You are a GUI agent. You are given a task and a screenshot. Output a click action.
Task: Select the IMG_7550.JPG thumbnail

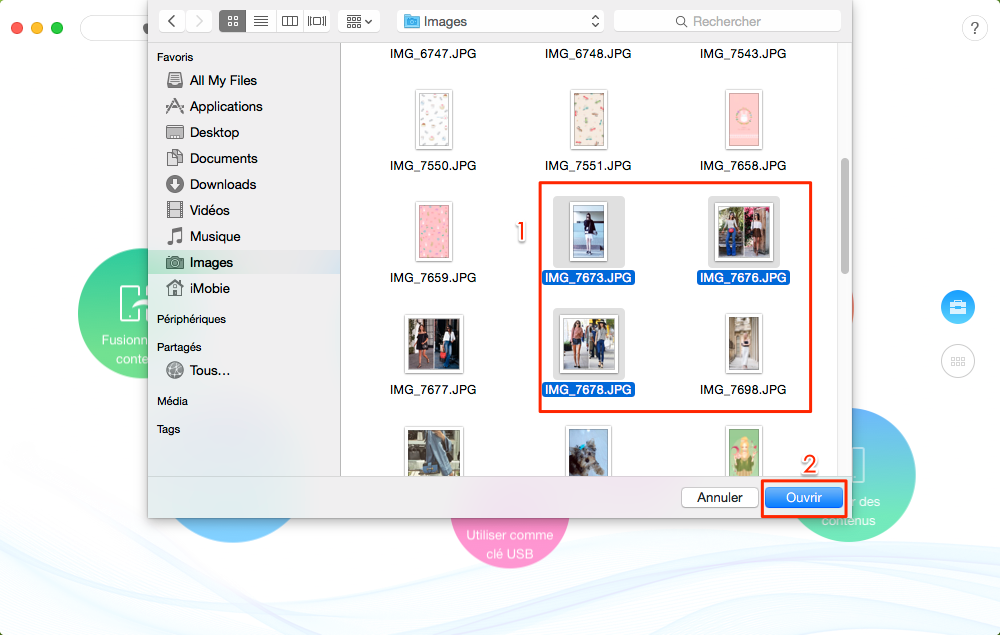tap(433, 120)
